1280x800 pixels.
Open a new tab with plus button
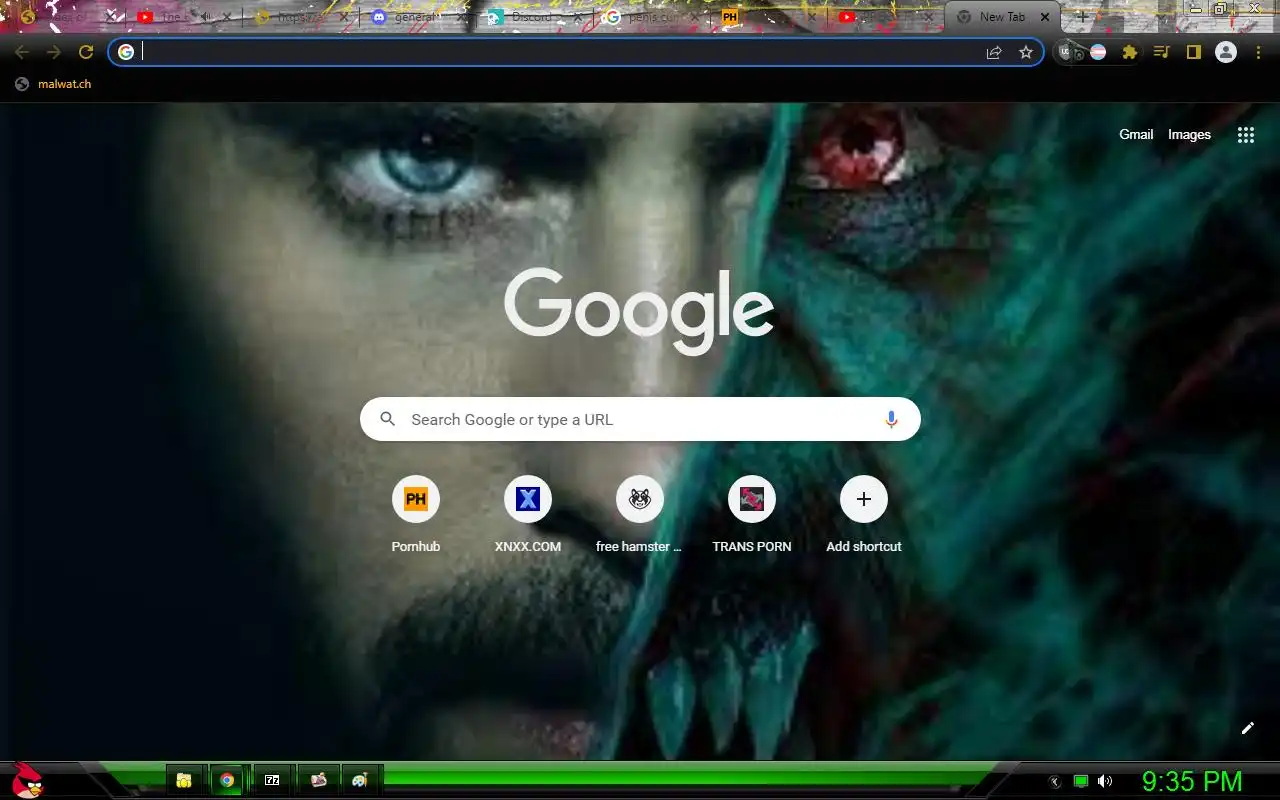pyautogui.click(x=1082, y=17)
